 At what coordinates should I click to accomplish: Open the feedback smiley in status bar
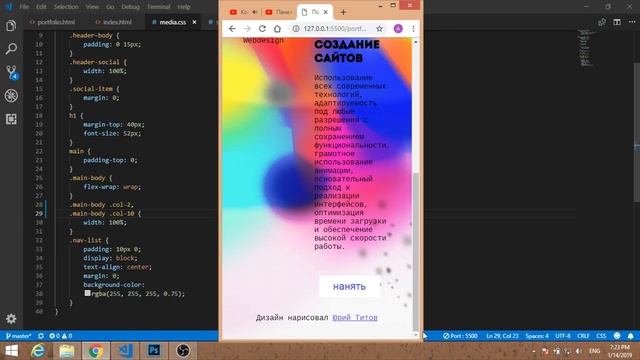tap(617, 336)
